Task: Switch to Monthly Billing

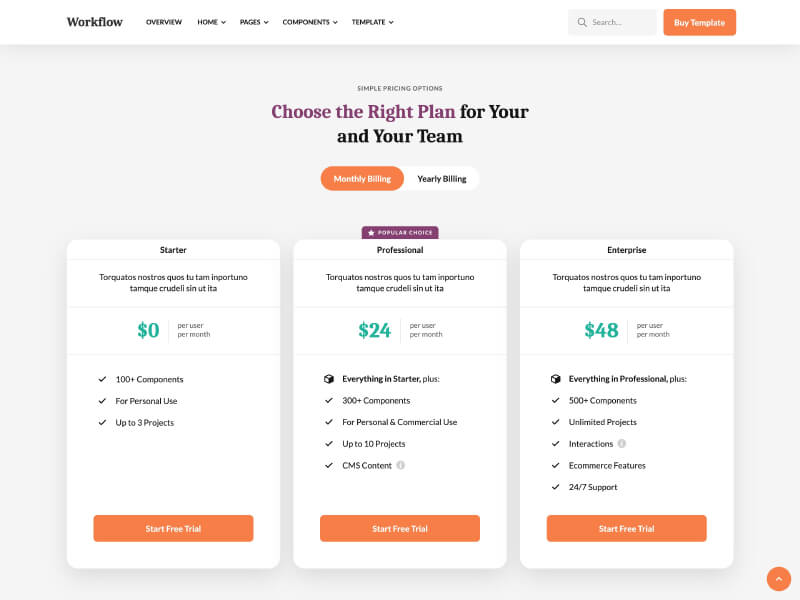Action: pyautogui.click(x=362, y=178)
